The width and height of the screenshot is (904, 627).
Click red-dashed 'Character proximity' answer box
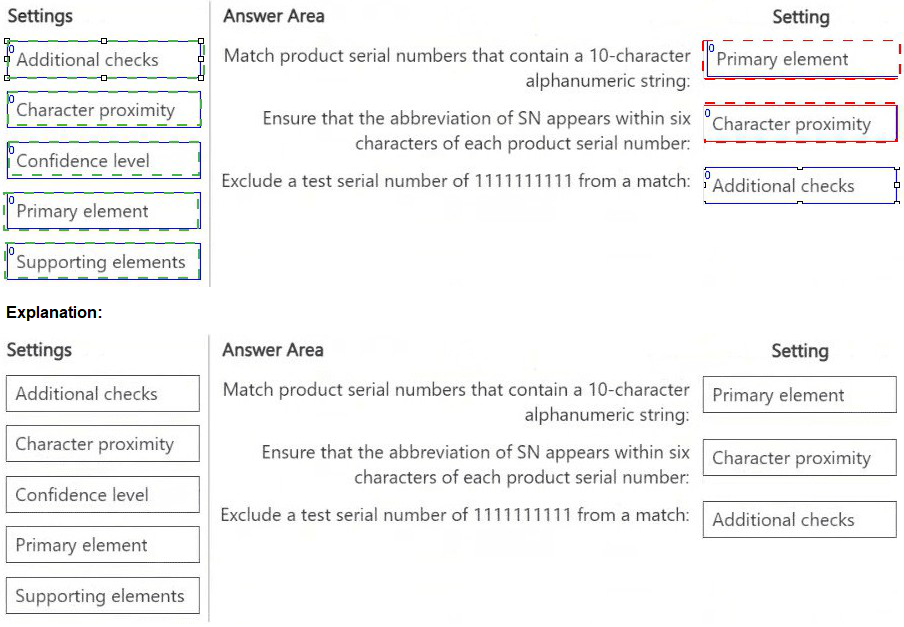[801, 124]
